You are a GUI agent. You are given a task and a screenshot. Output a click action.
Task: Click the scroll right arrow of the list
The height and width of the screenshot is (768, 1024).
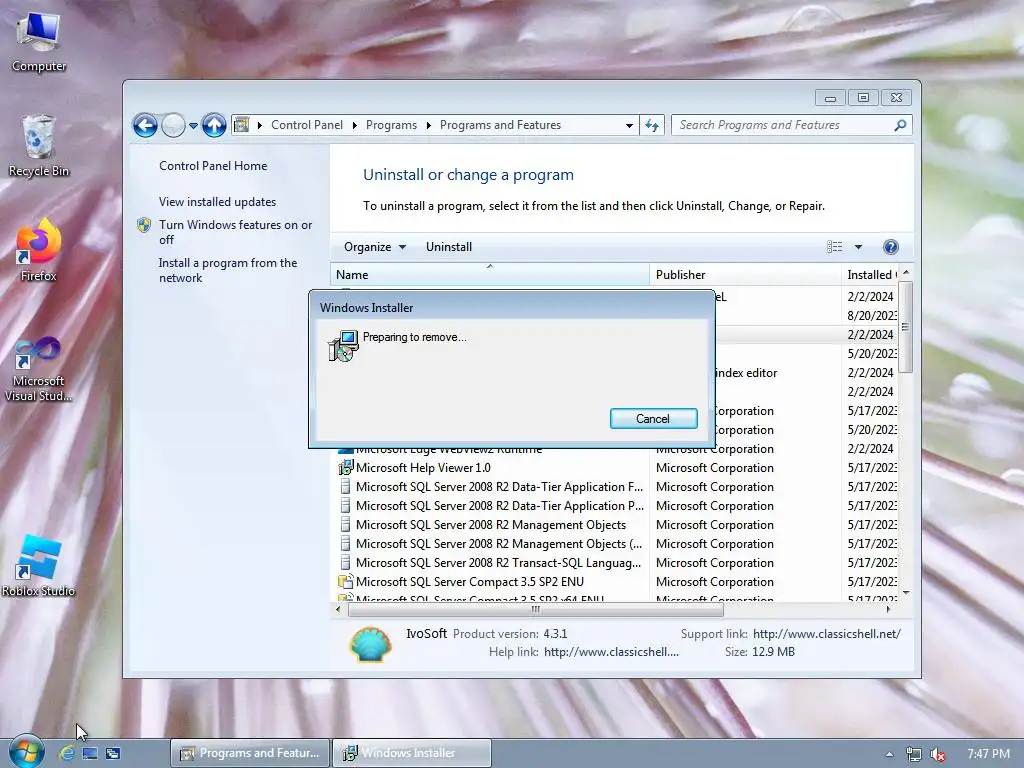coord(888,609)
